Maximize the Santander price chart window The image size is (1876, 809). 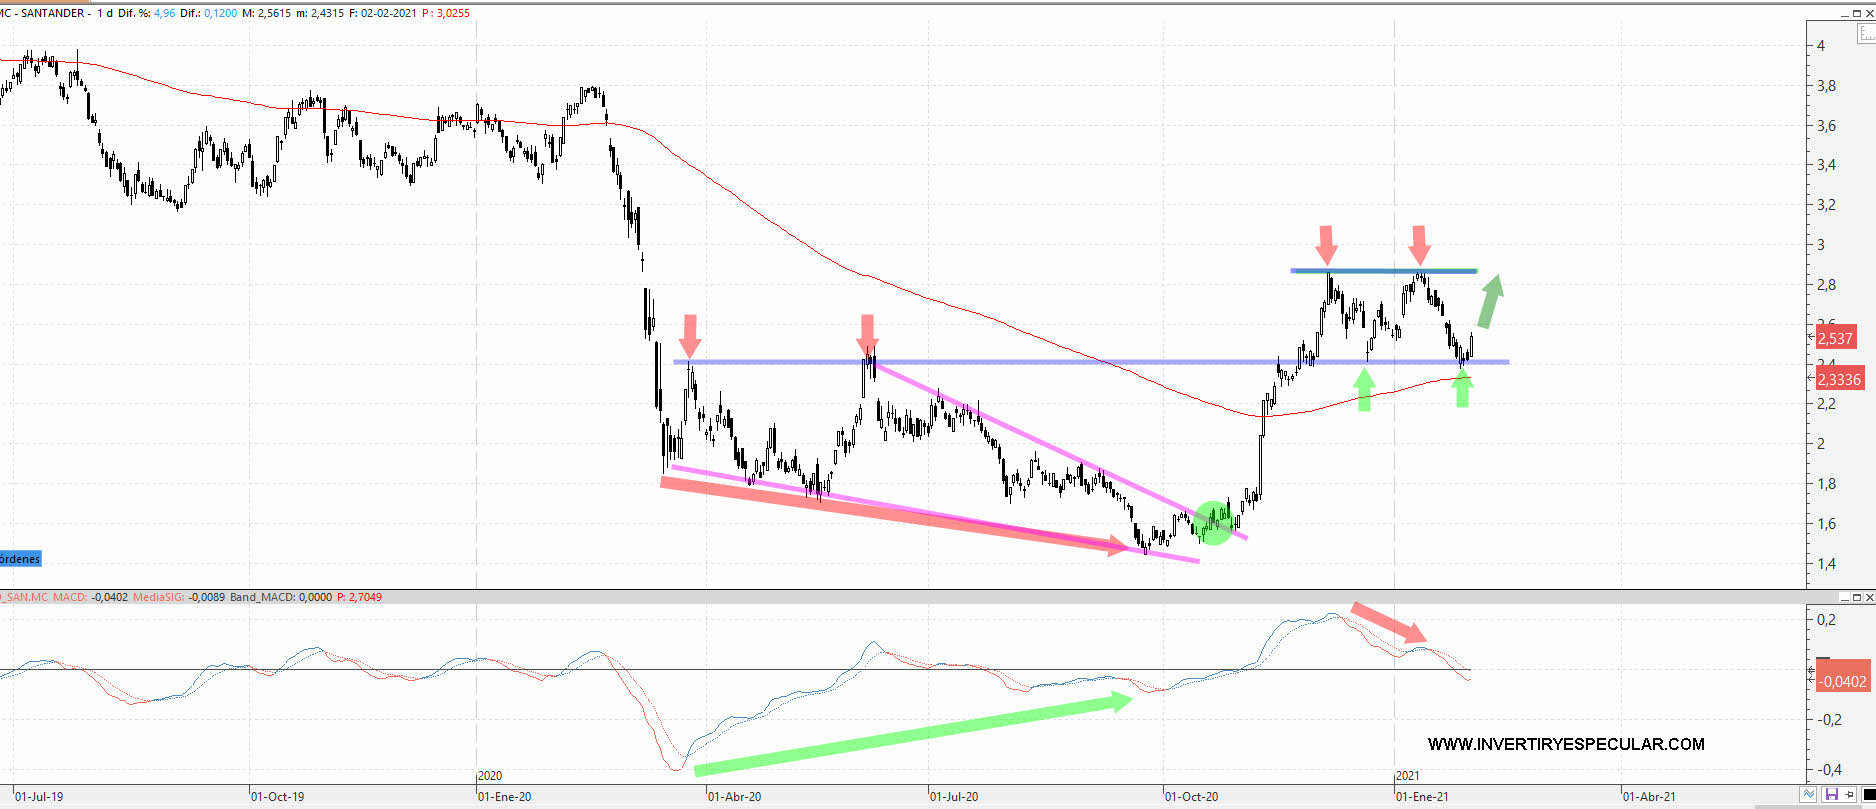[x=1856, y=13]
